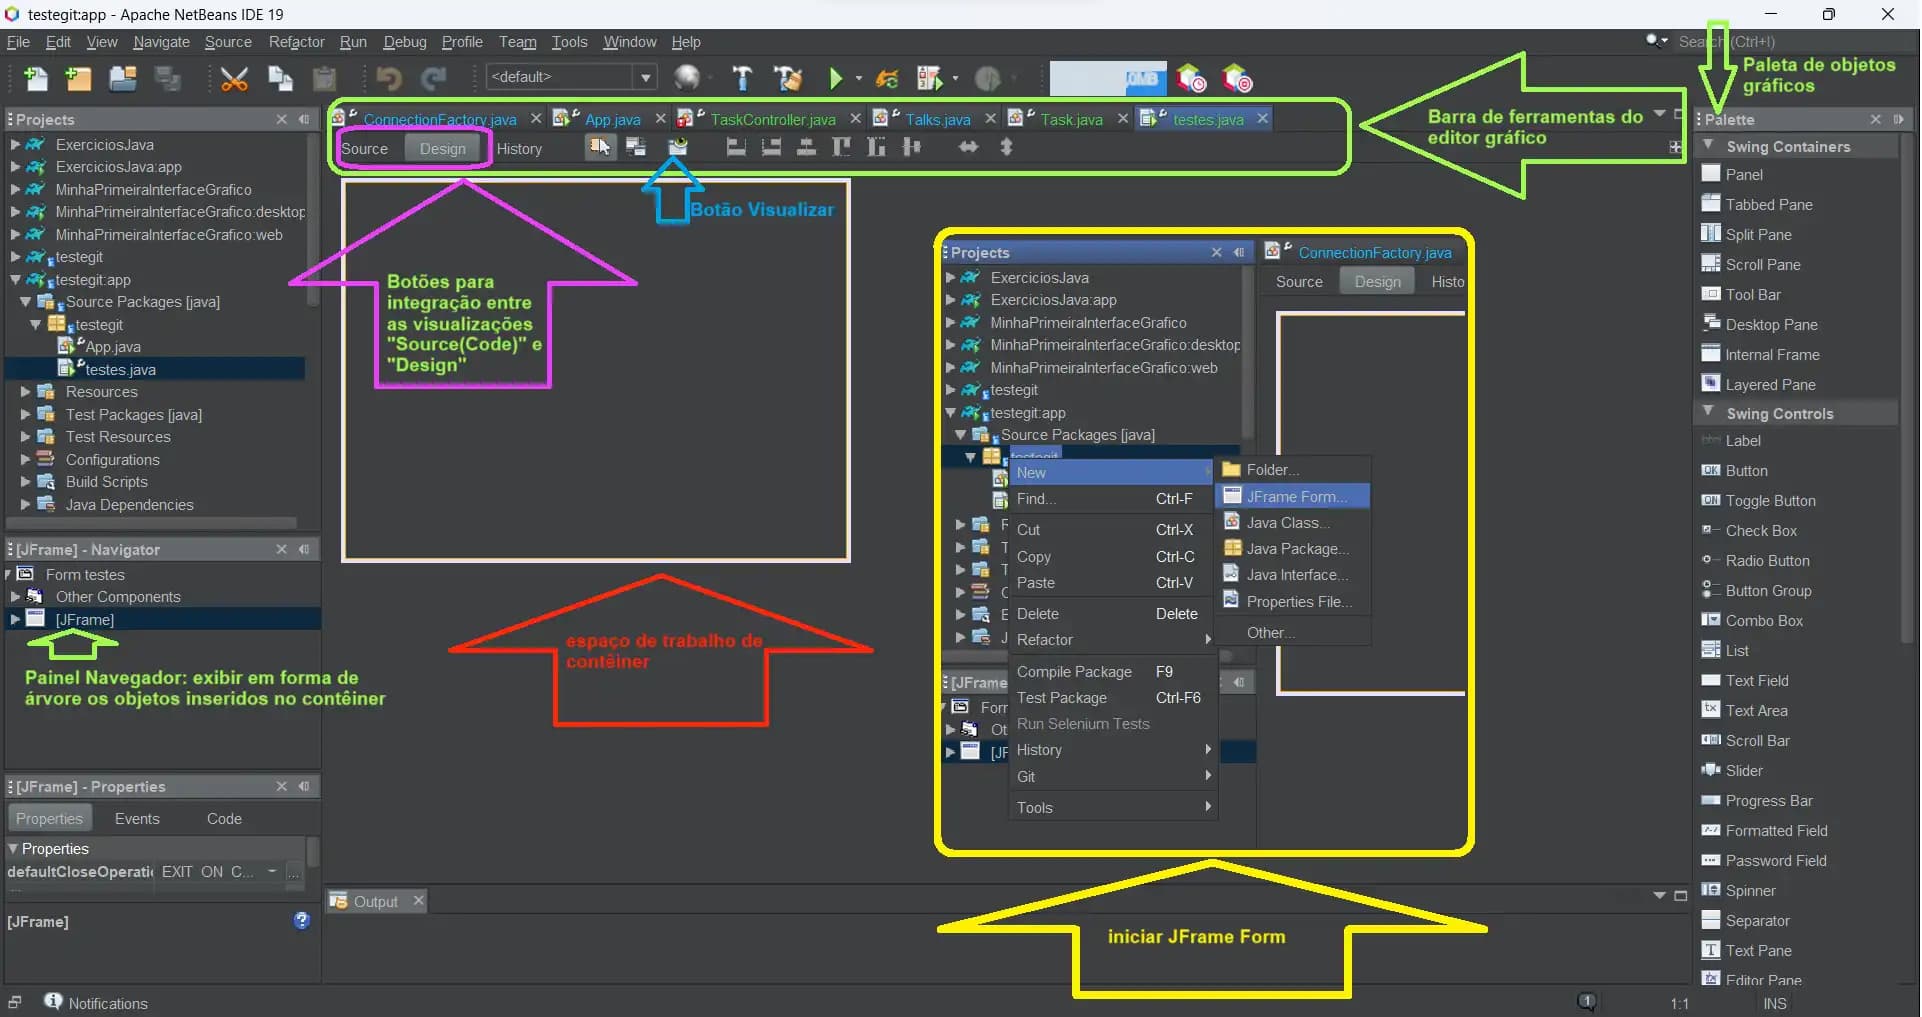1922x1017 pixels.
Task: Select the Events button in Properties panel
Action: click(137, 818)
